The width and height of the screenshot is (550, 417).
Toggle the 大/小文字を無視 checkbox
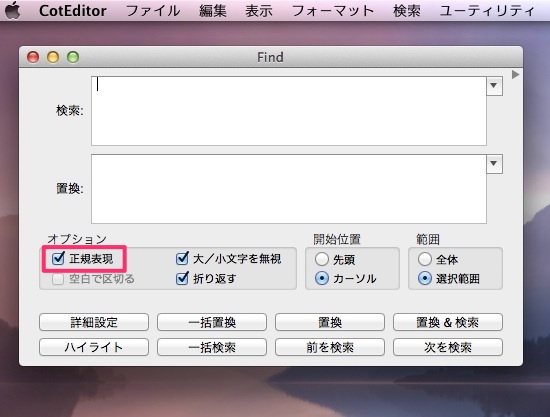[182, 258]
